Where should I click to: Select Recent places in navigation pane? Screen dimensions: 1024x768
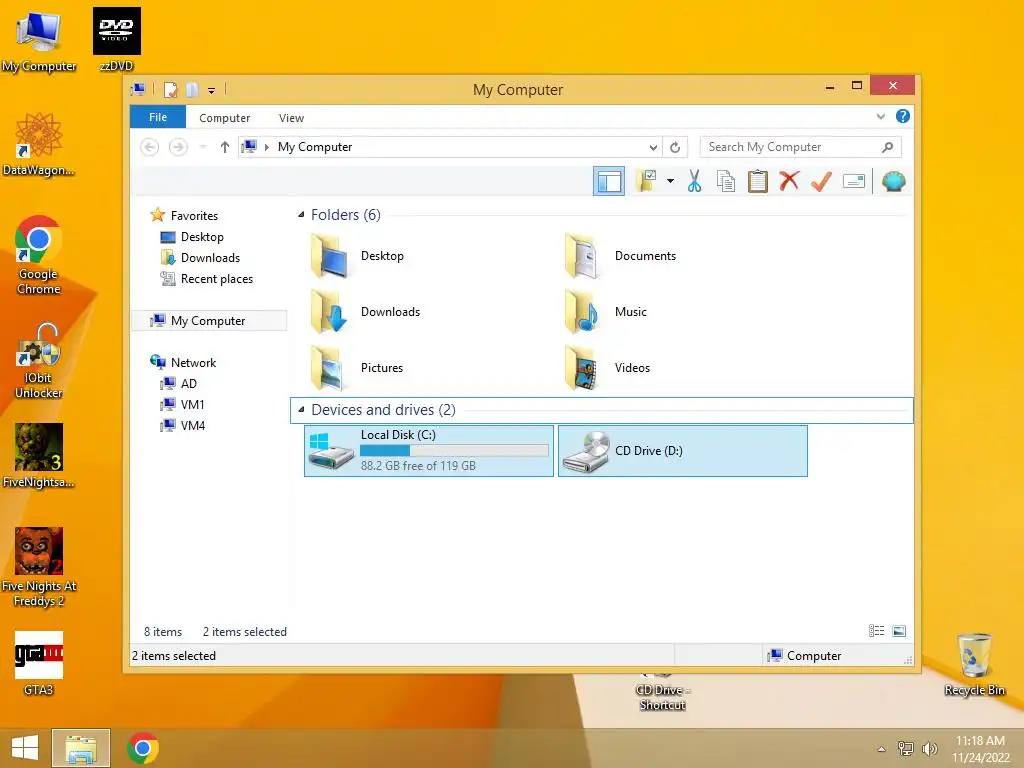217,279
